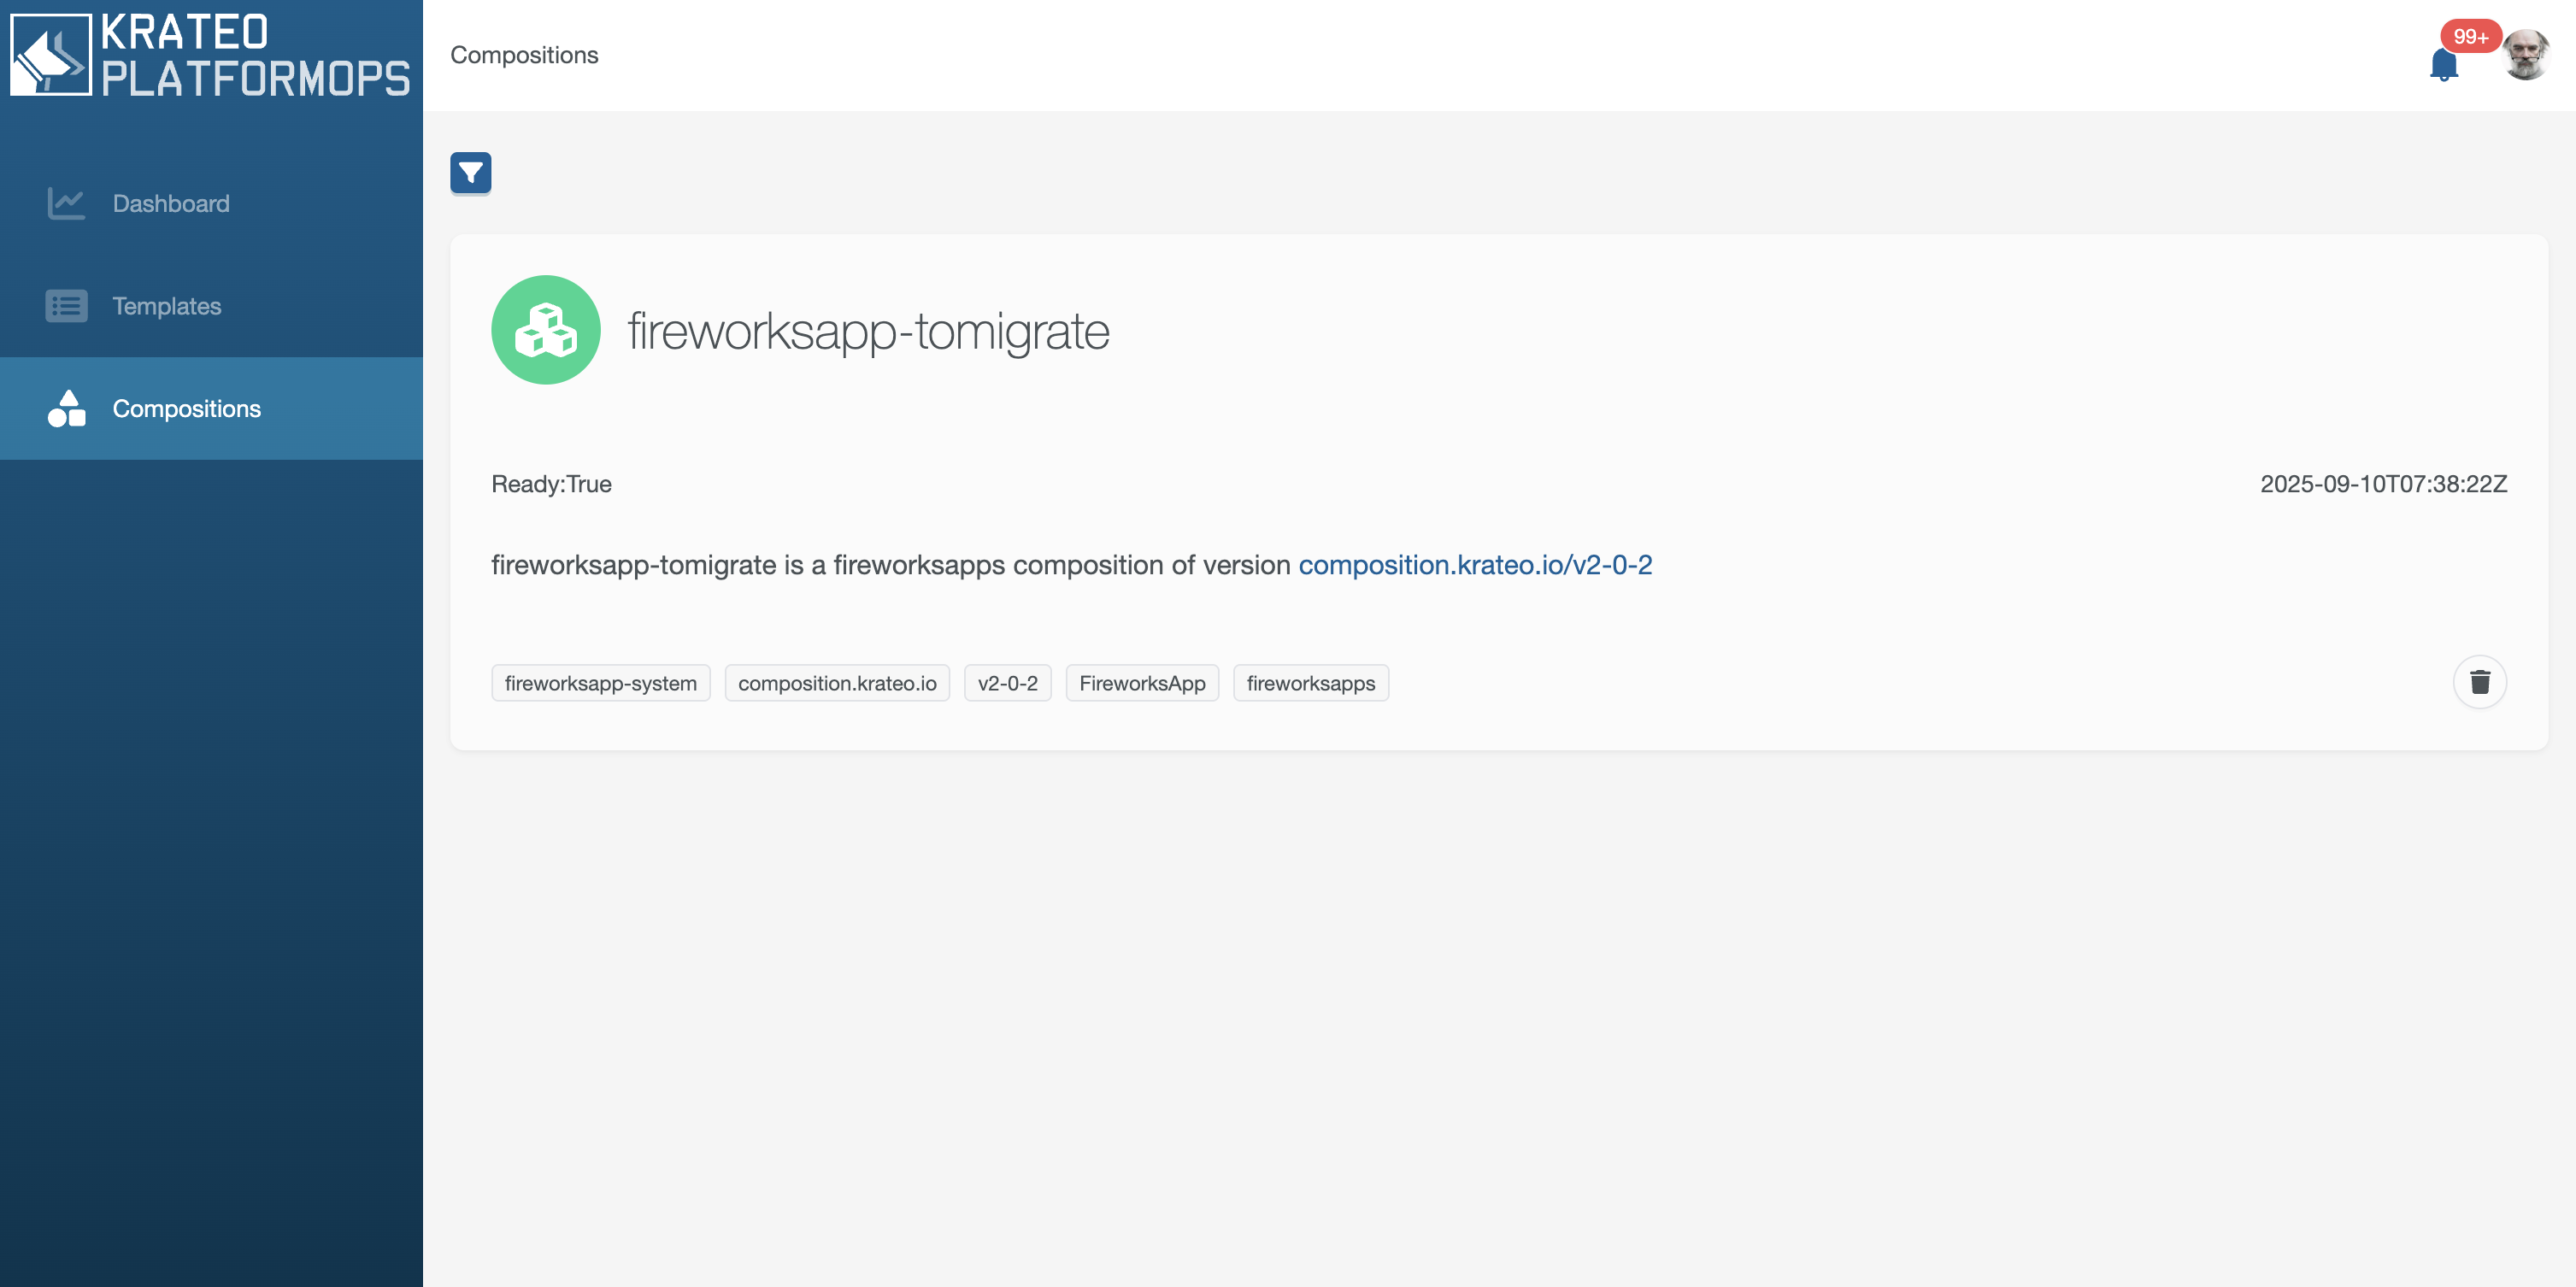Click the Templates list icon

tap(66, 306)
